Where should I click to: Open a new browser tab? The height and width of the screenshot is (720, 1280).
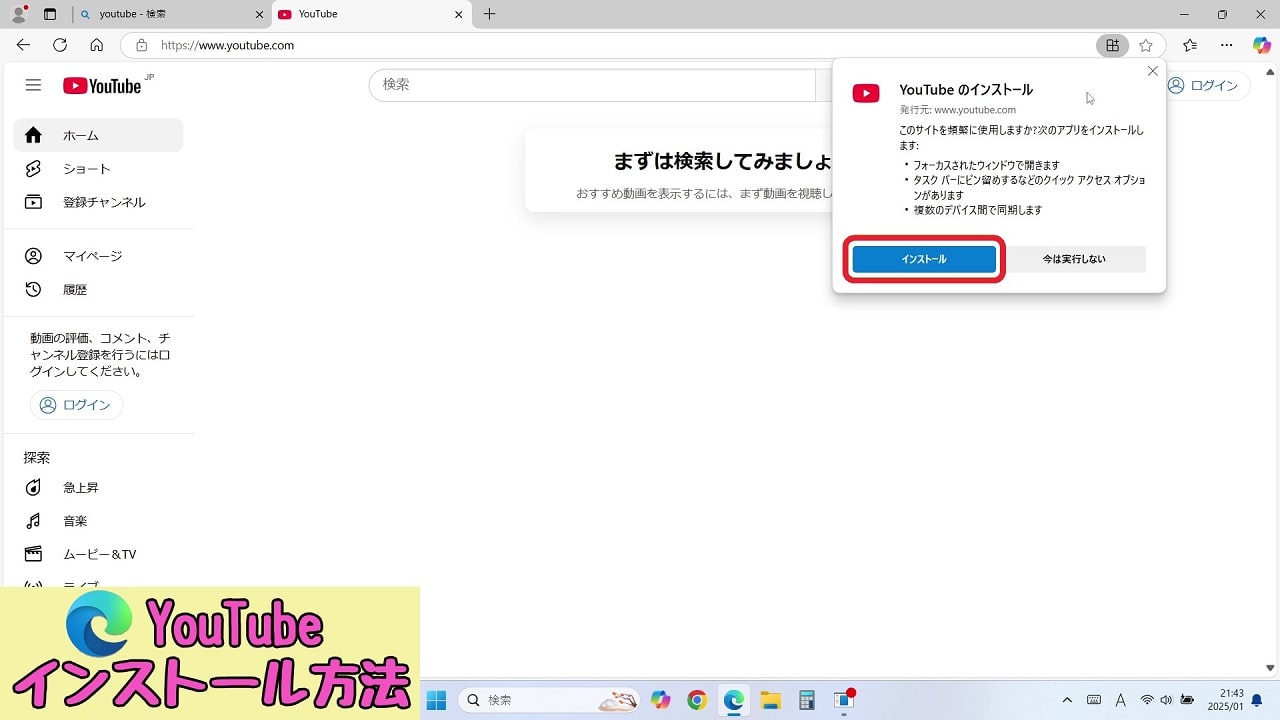(x=489, y=14)
